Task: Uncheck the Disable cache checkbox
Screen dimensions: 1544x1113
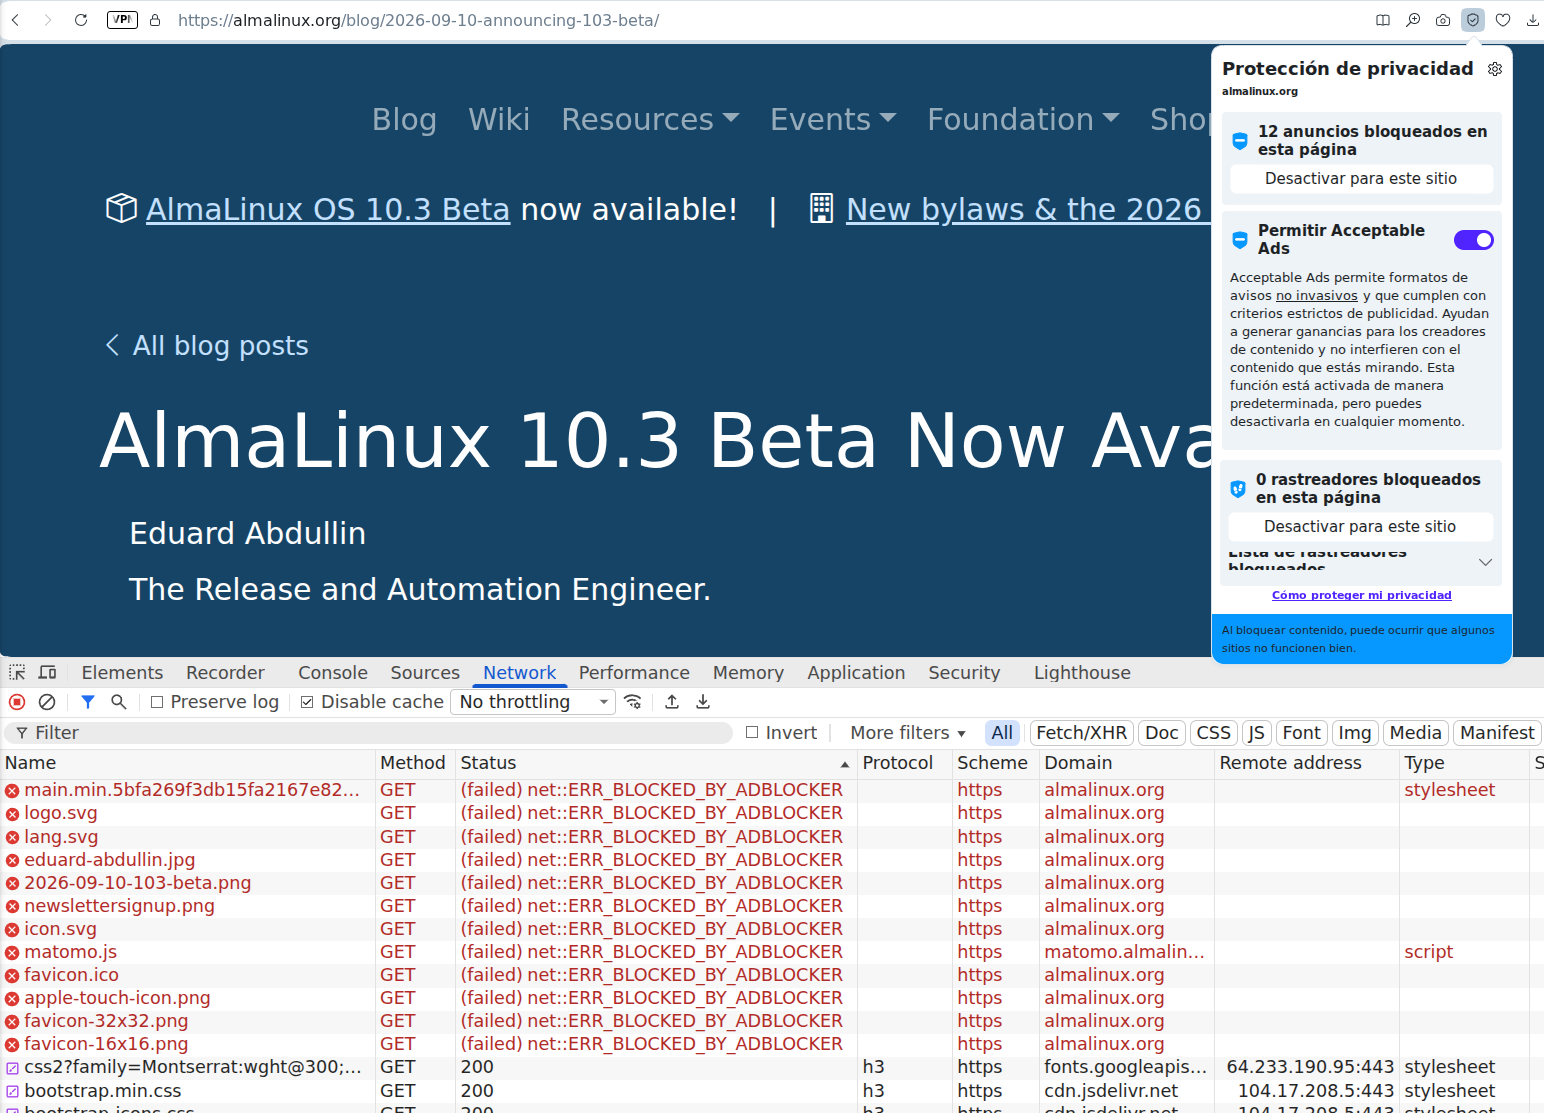Action: click(307, 702)
